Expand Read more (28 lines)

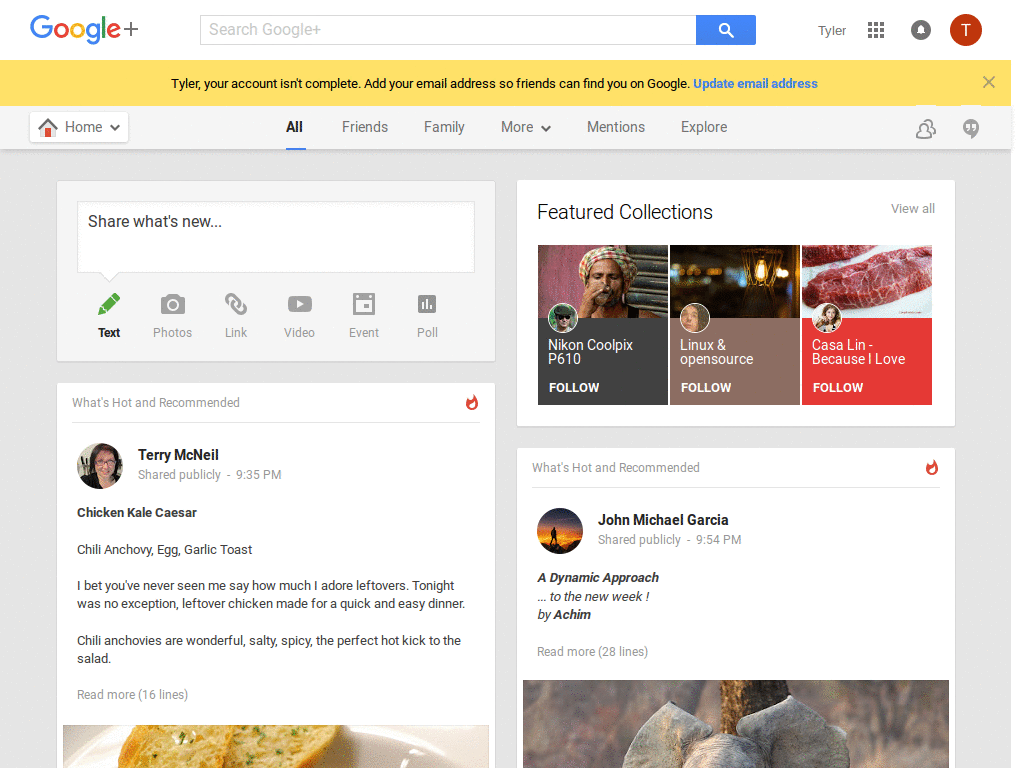click(x=592, y=651)
